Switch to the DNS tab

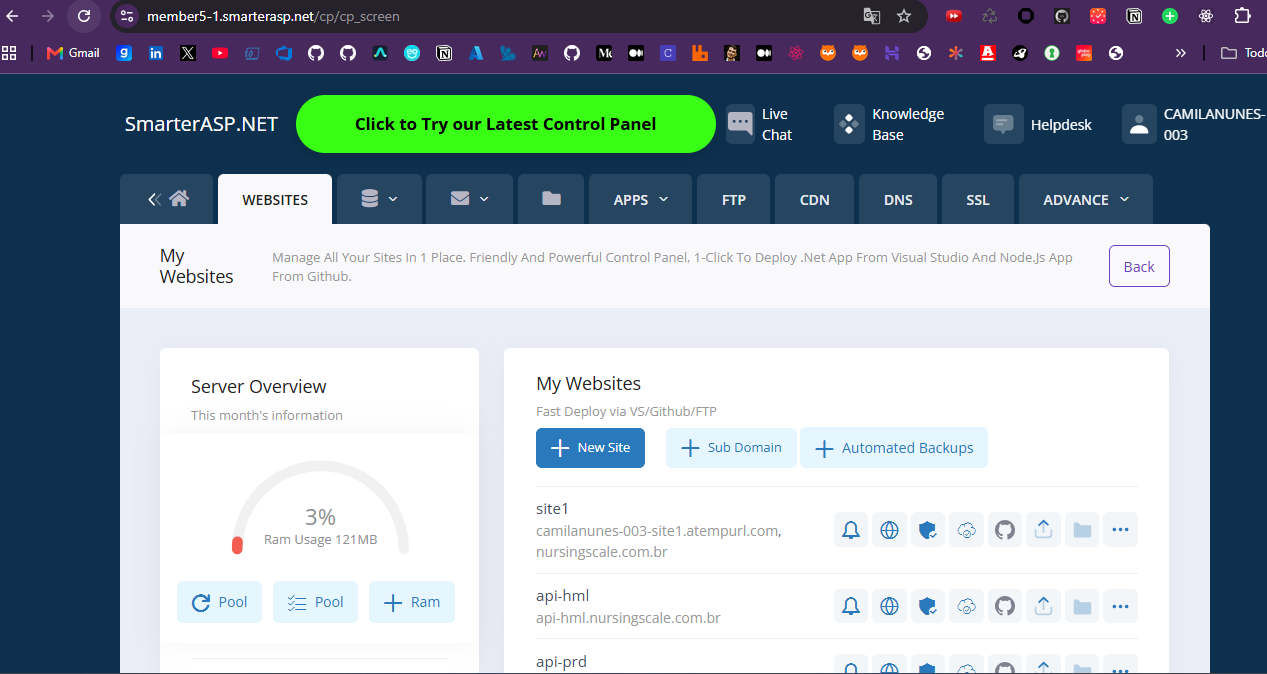coord(898,199)
